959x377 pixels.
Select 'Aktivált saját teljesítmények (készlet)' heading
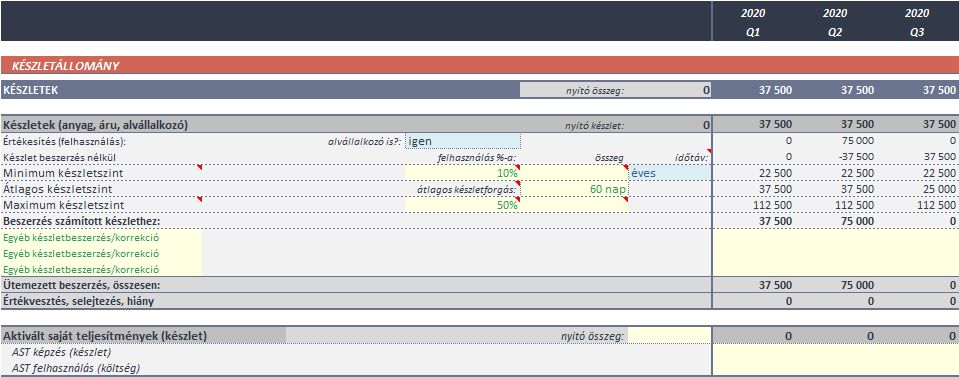click(105, 336)
